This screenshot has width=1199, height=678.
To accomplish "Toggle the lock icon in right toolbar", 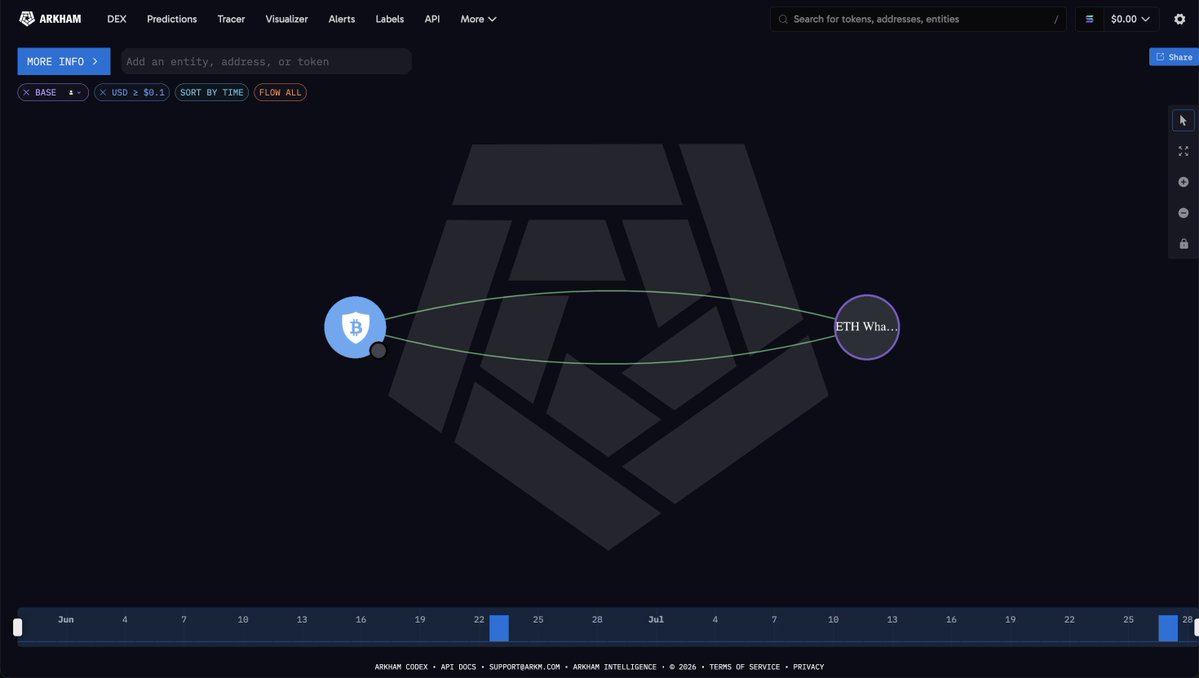I will click(x=1183, y=244).
